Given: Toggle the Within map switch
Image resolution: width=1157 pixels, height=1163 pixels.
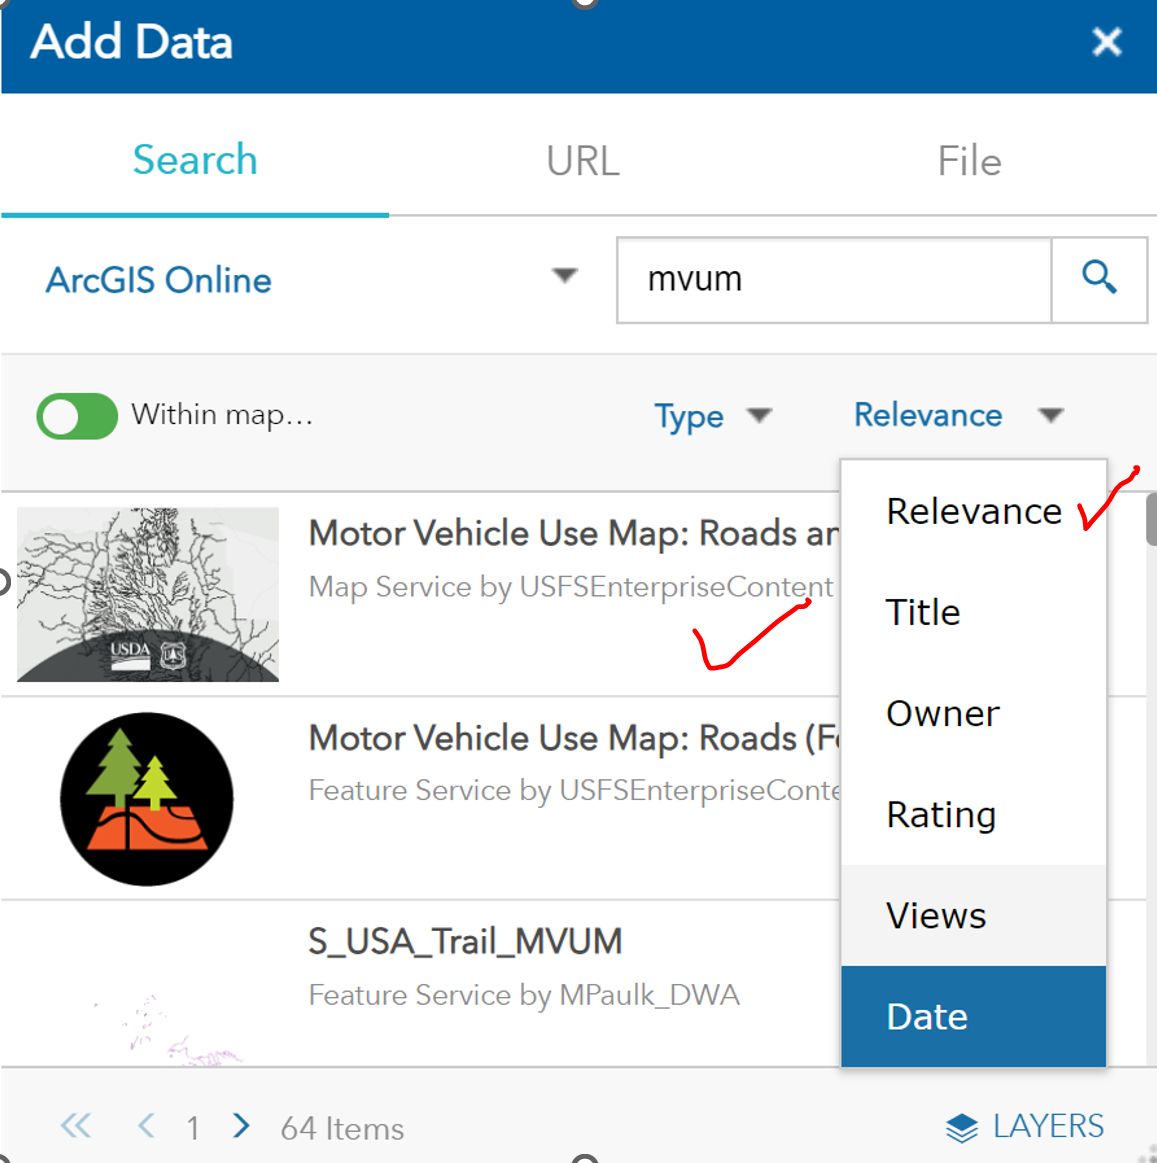Looking at the screenshot, I should pyautogui.click(x=77, y=416).
